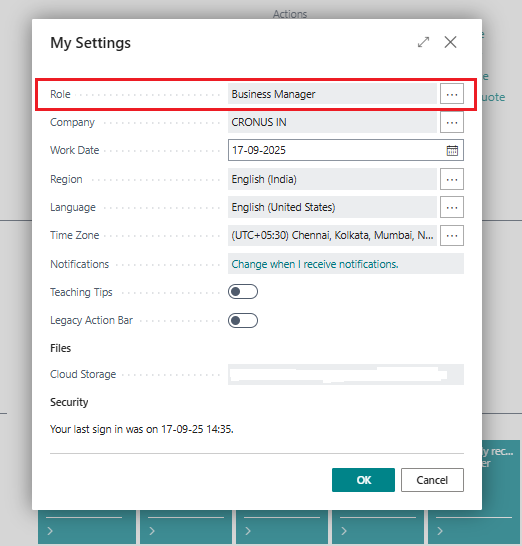522x546 pixels.
Task: Enable the Teaching Tips switch
Action: coord(243,292)
